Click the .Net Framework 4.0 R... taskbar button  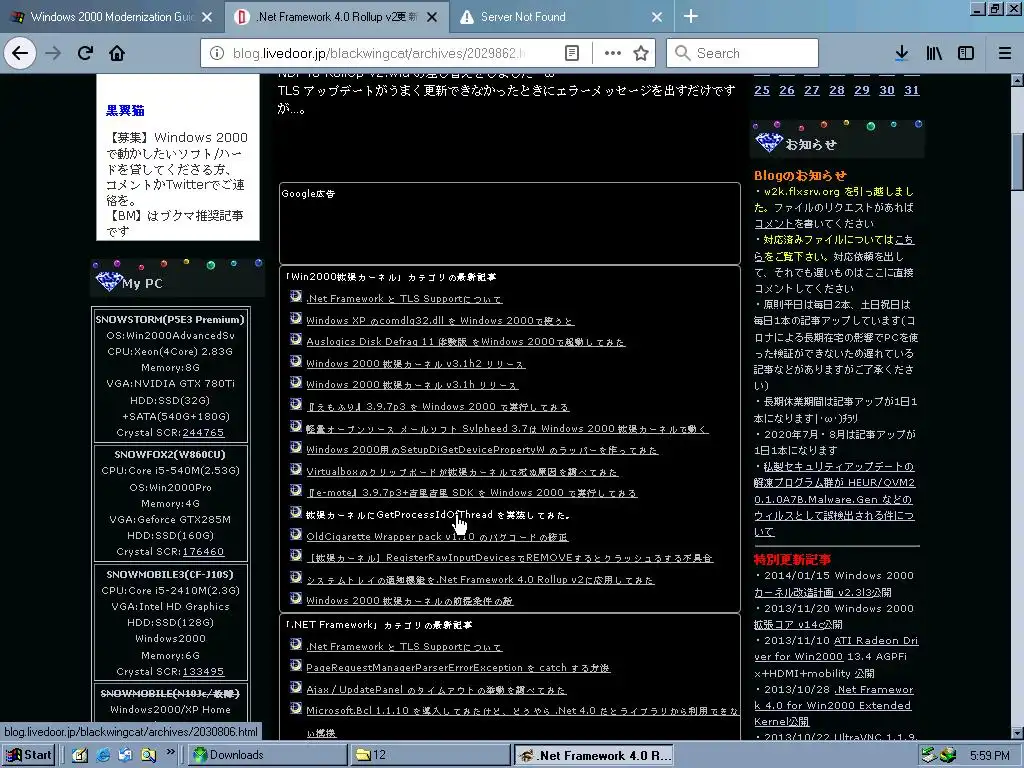coord(593,755)
